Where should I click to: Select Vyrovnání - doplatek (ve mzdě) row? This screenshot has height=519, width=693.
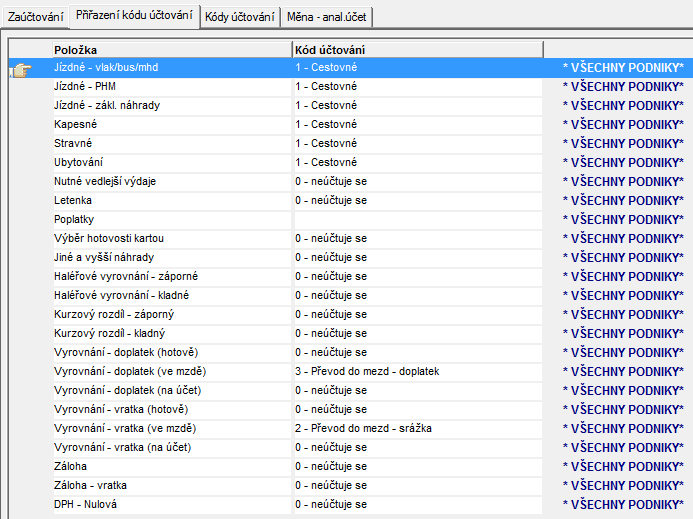(x=171, y=372)
